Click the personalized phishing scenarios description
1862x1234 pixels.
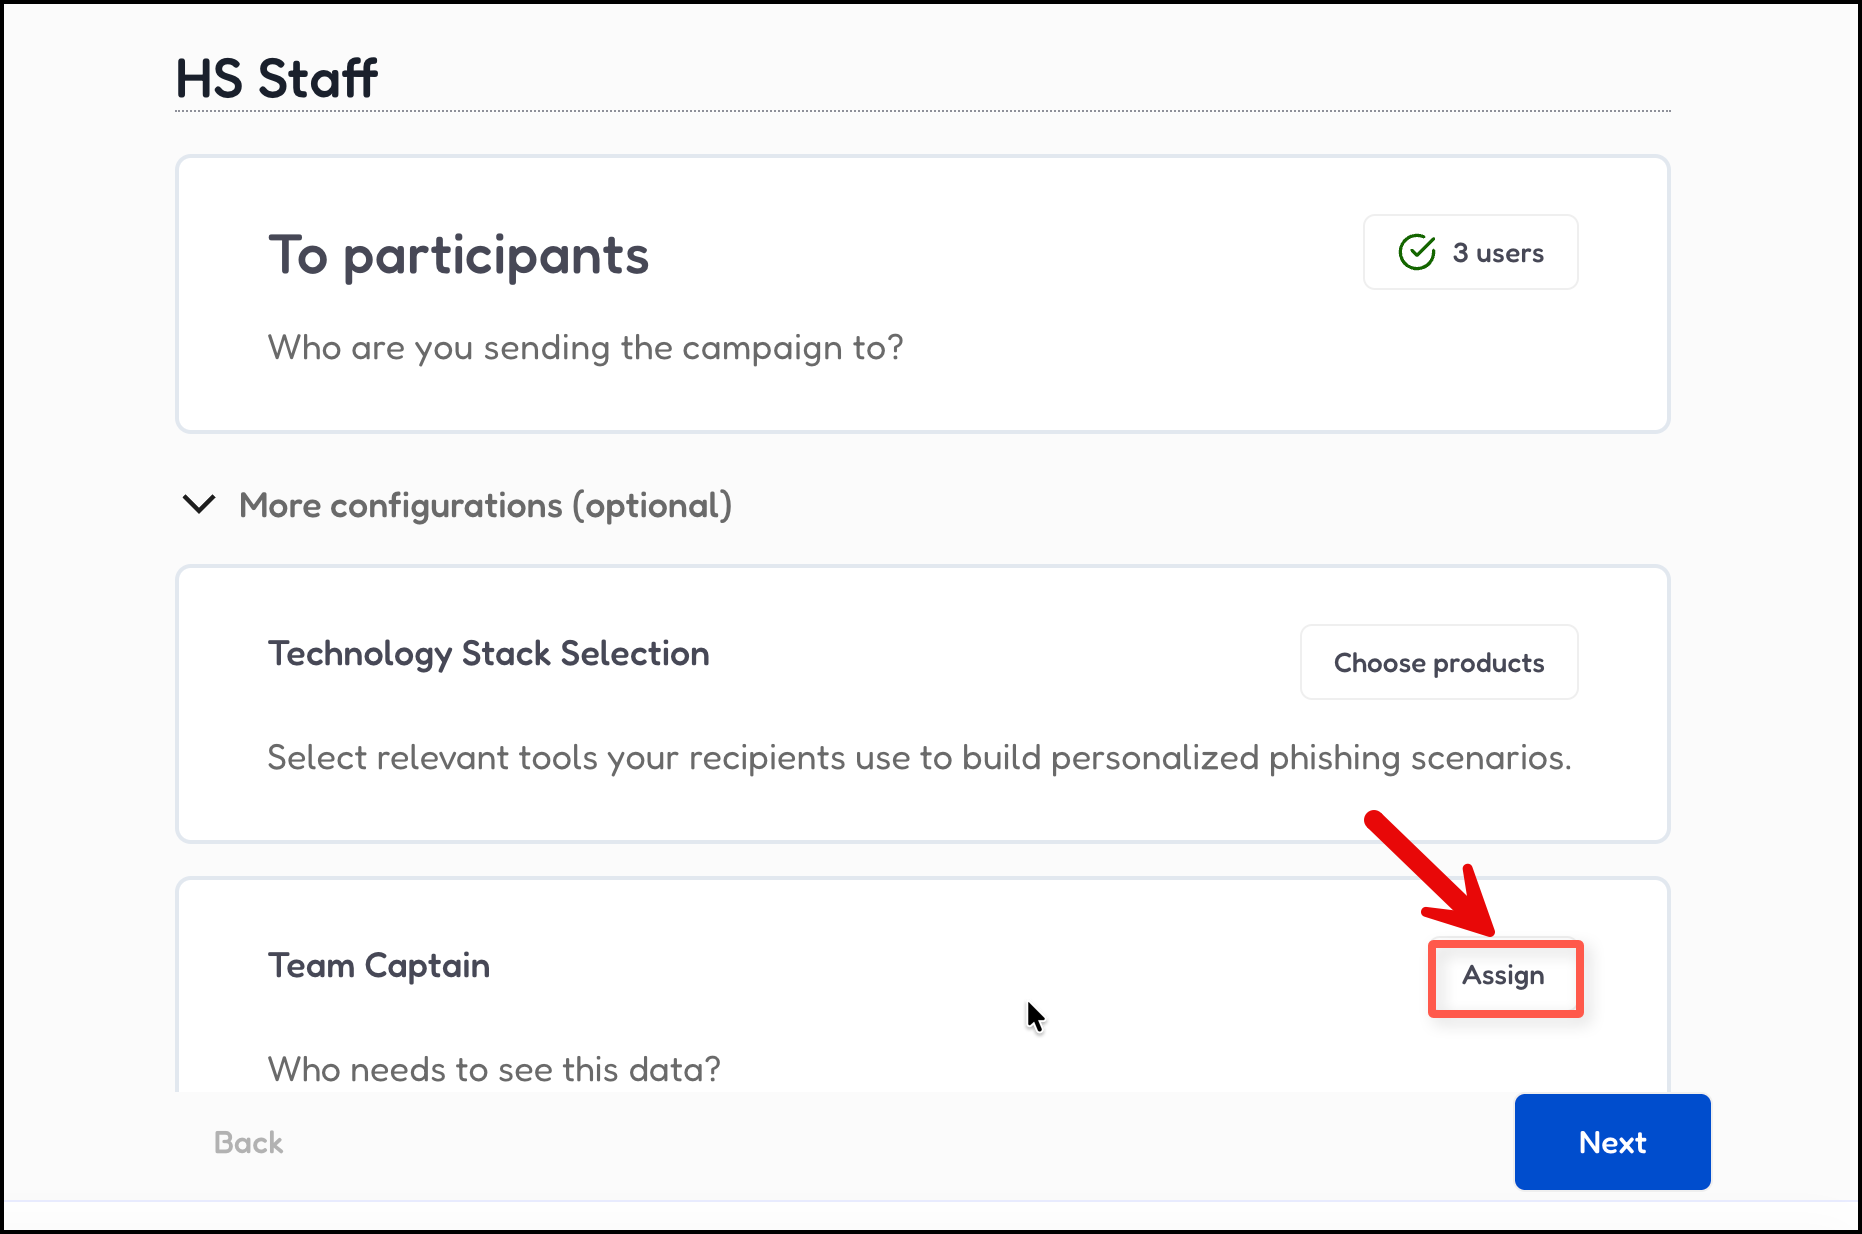point(918,758)
